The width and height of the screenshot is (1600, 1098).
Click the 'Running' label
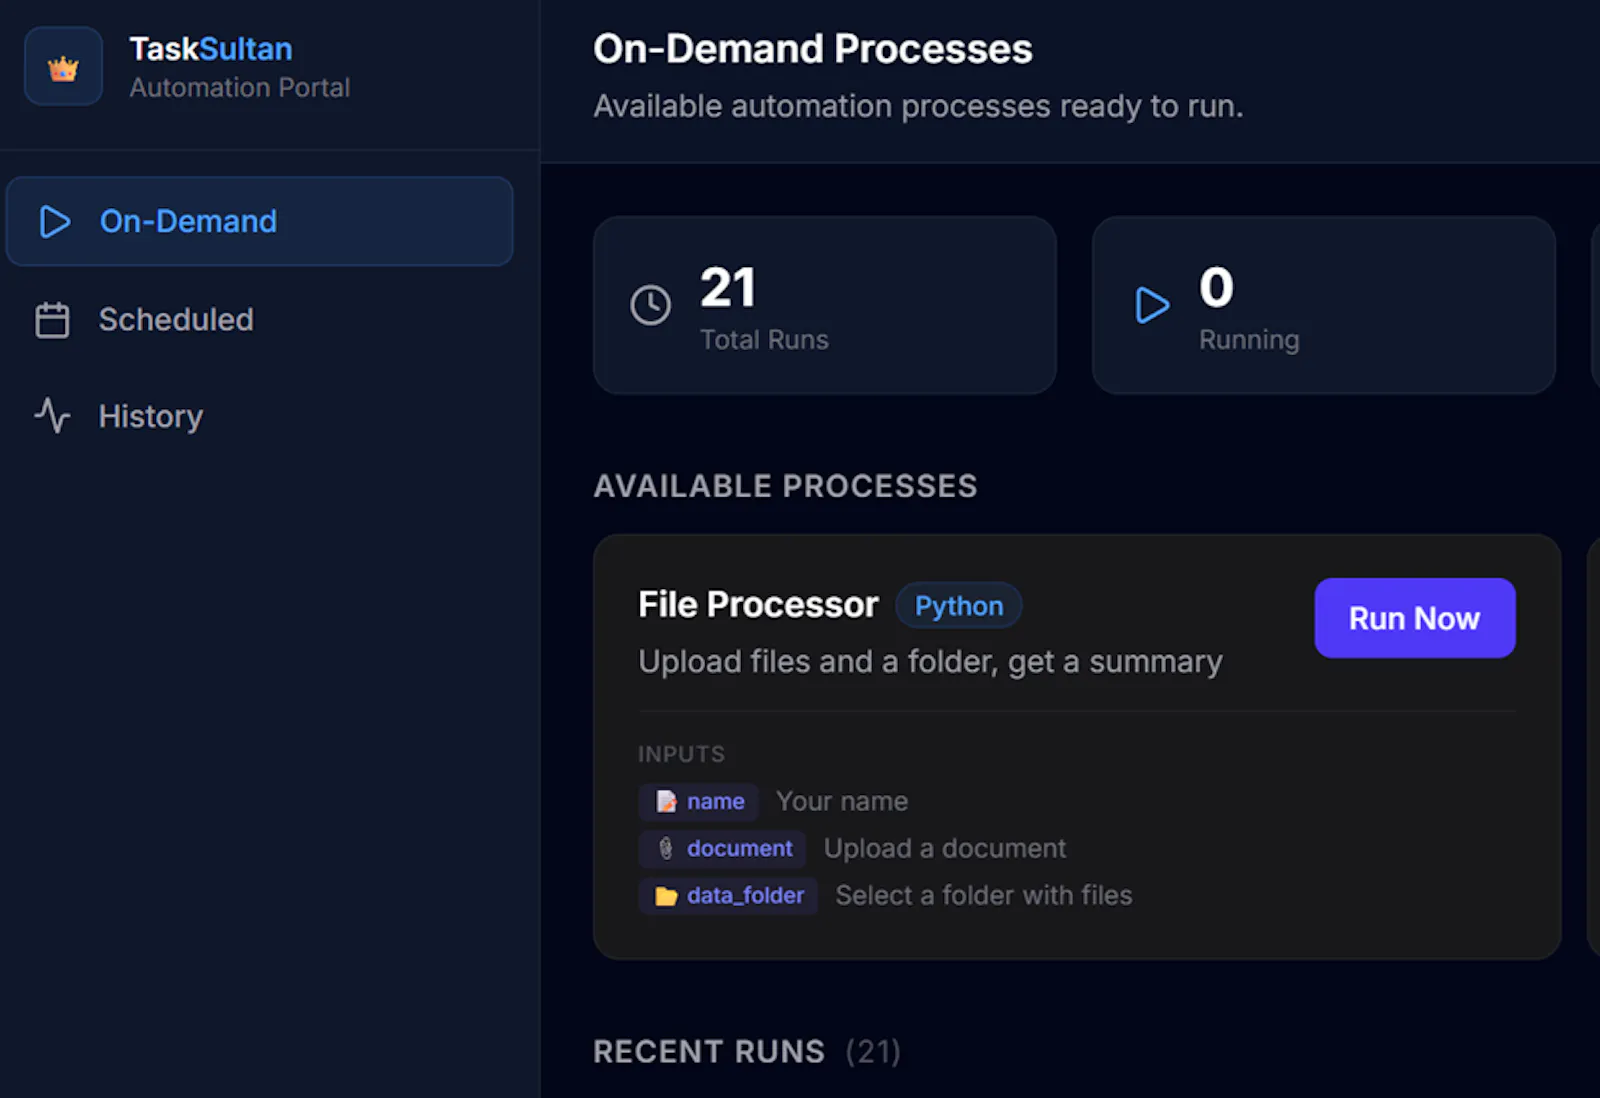(x=1249, y=340)
